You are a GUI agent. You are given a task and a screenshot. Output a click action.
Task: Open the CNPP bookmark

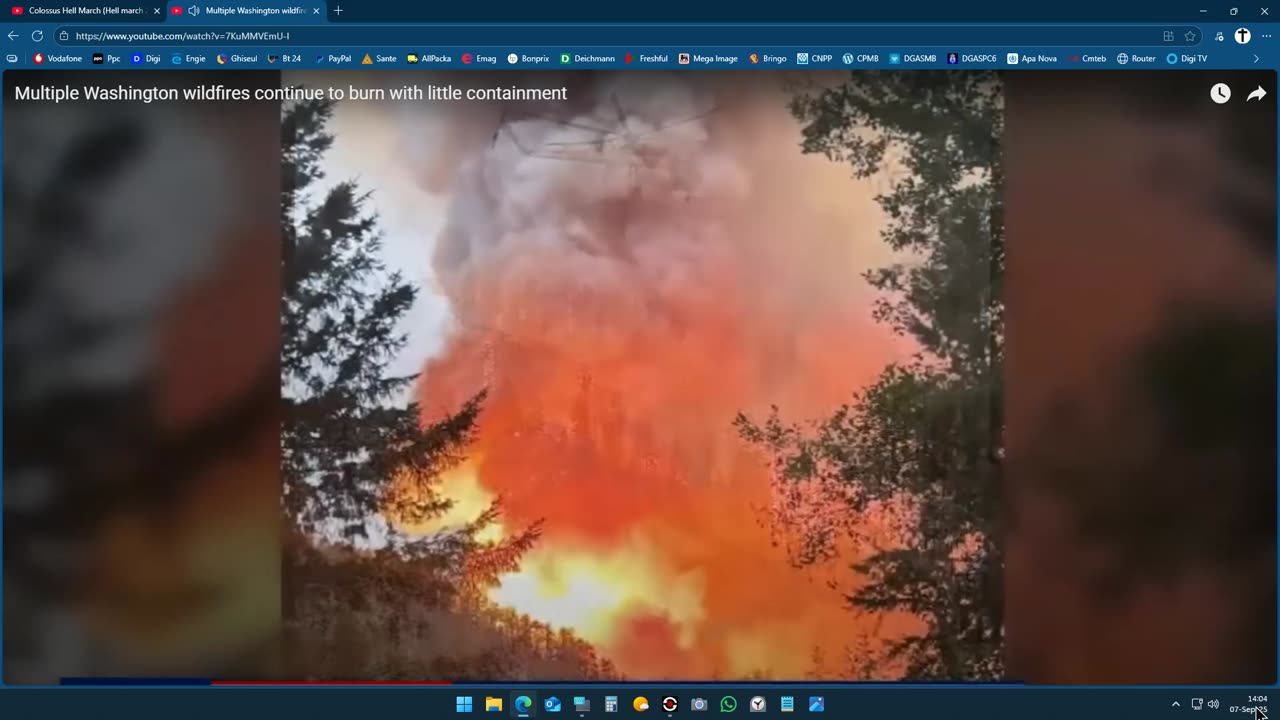814,59
